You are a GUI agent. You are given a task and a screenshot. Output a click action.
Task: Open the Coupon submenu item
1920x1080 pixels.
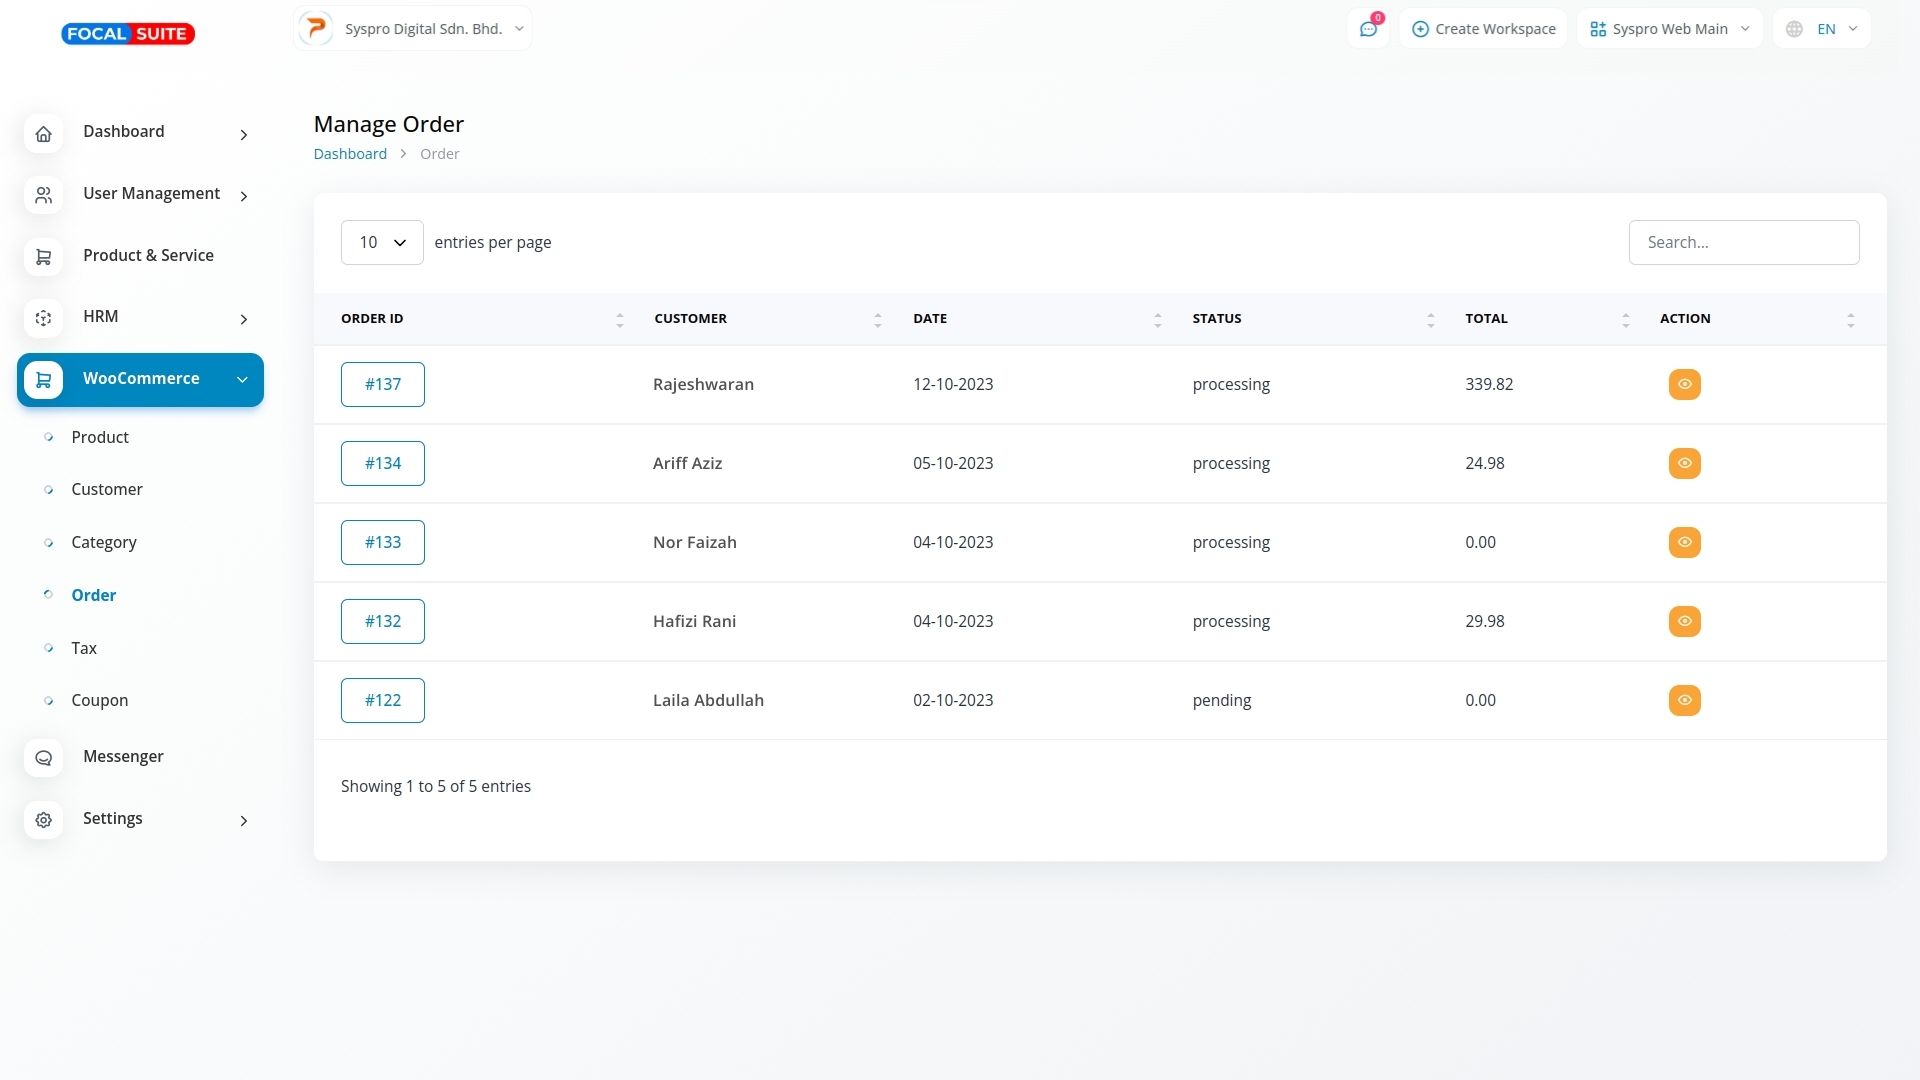pos(99,700)
